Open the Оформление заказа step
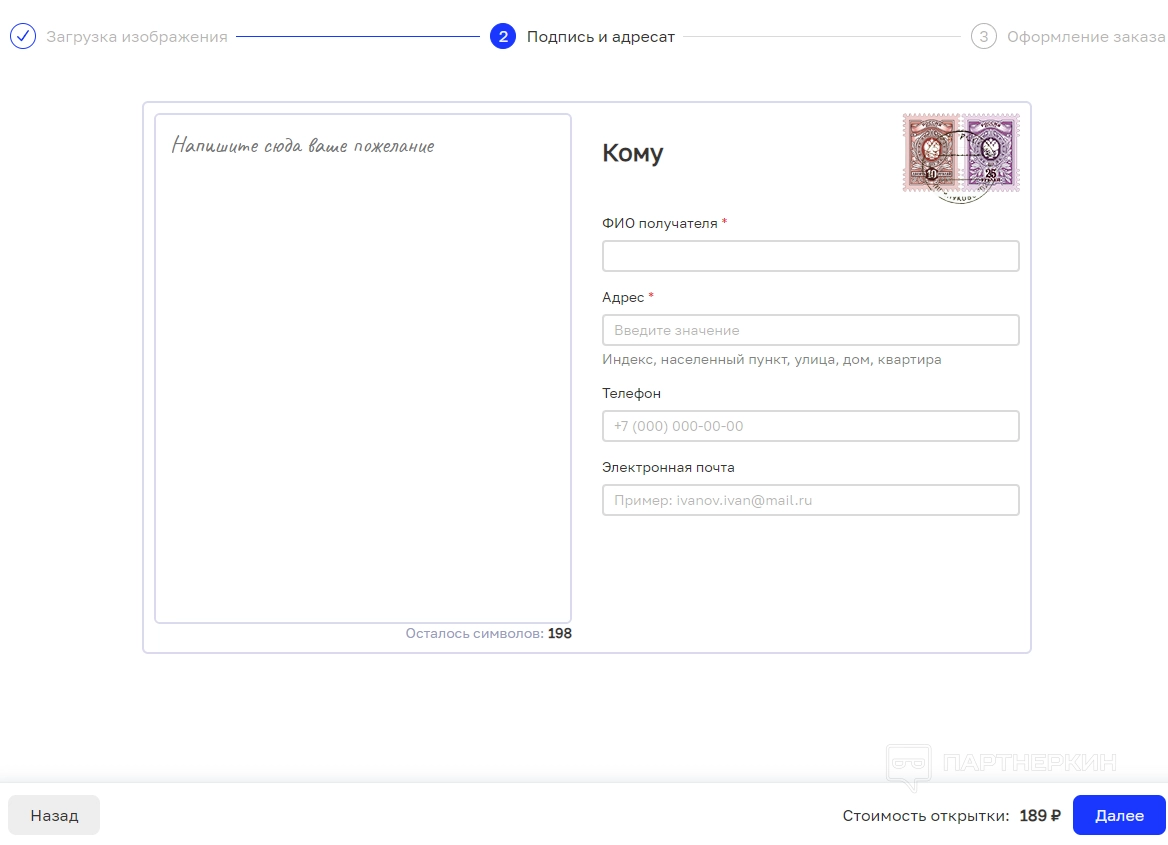1168x845 pixels. (x=1086, y=37)
